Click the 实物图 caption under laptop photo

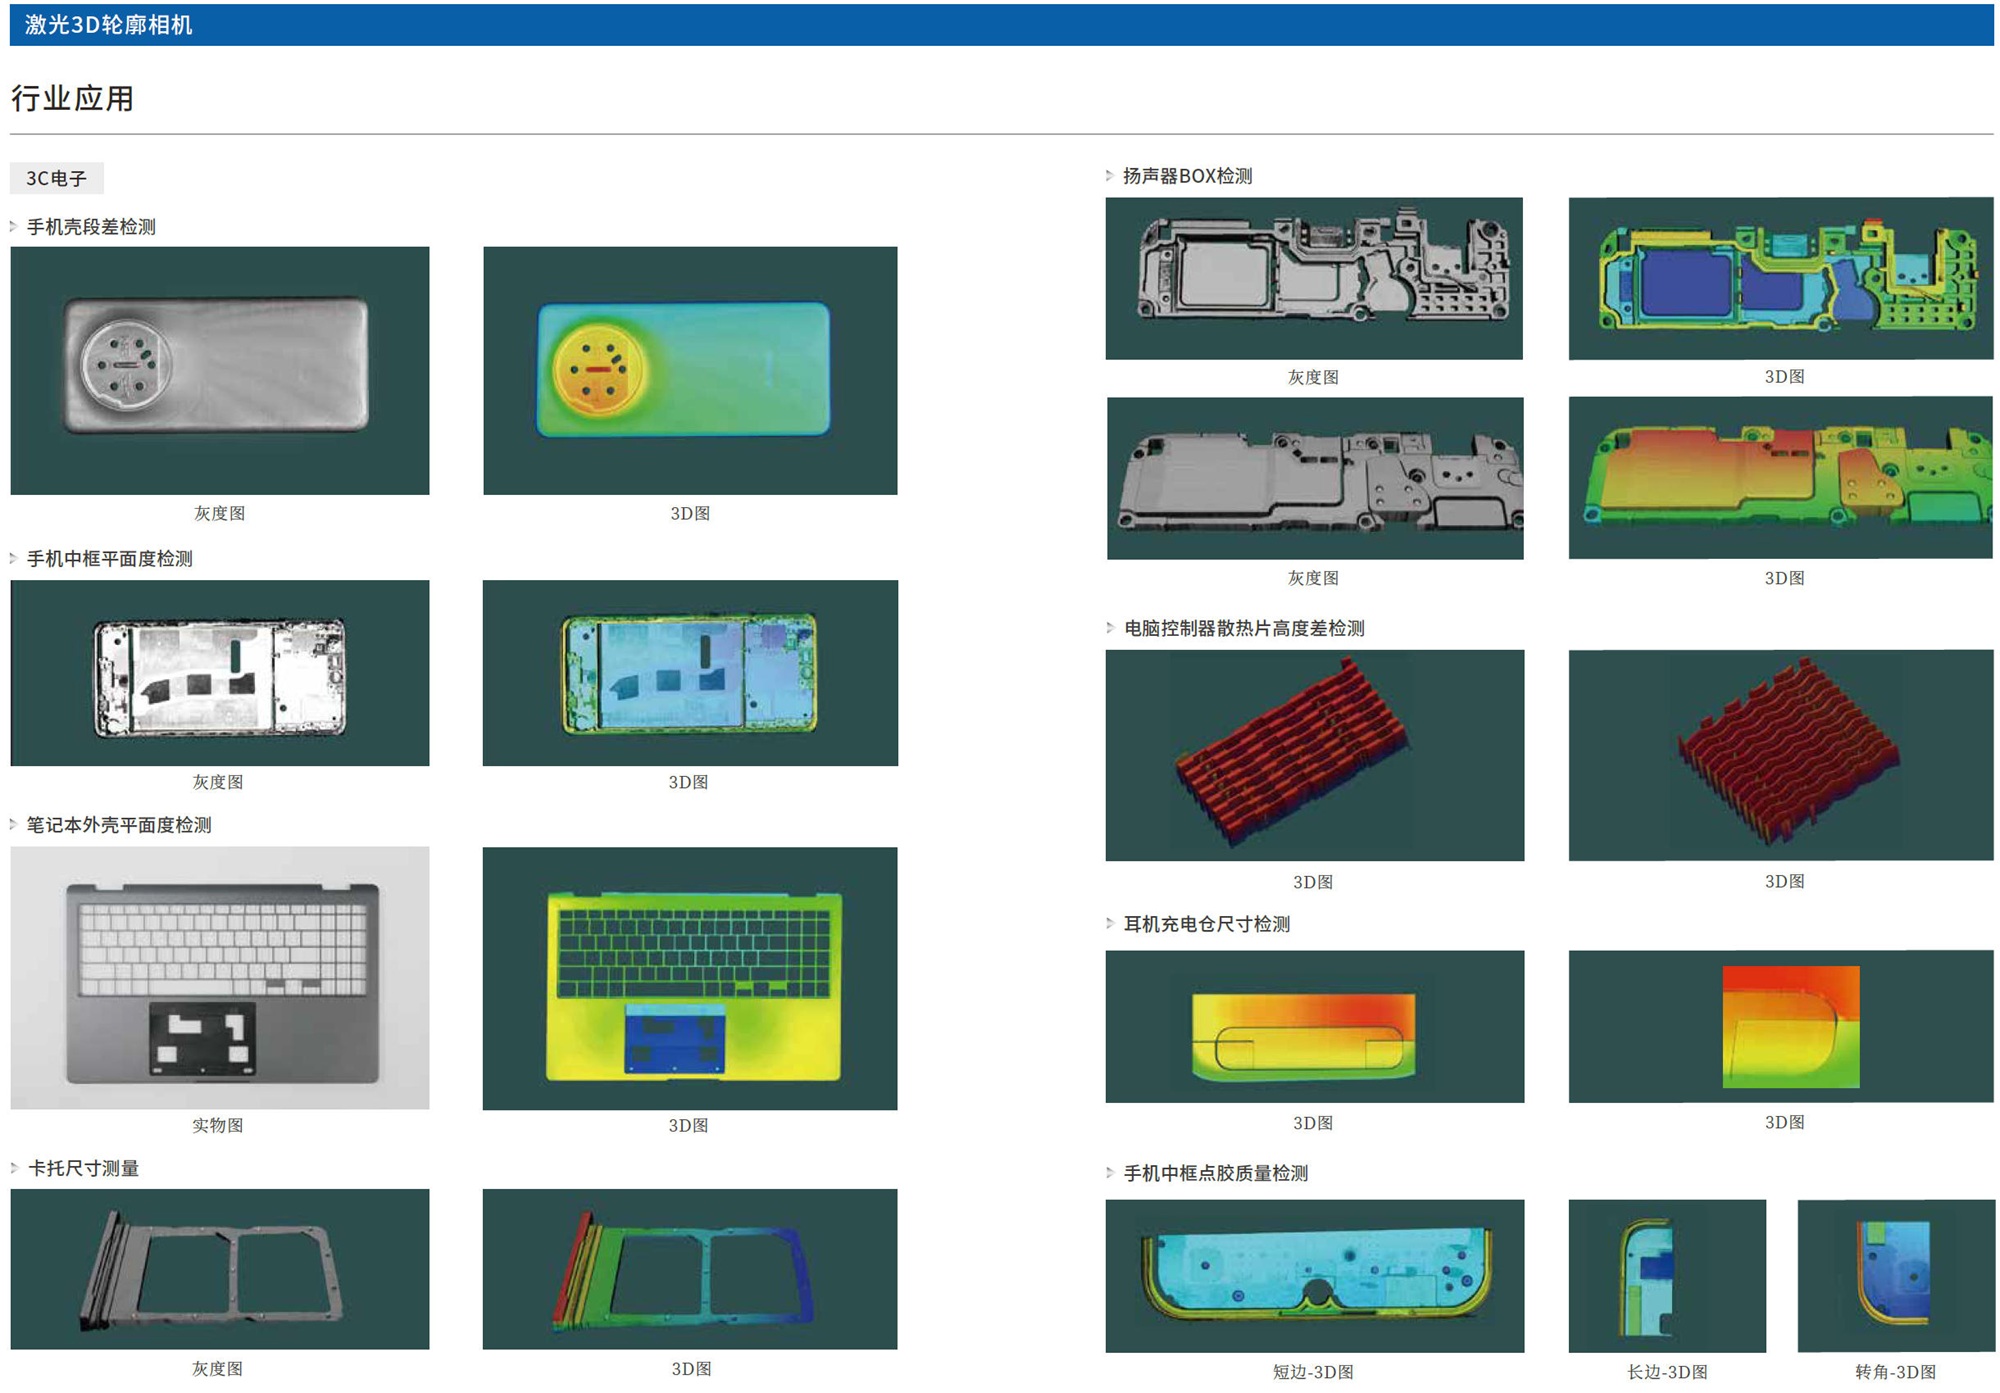[x=218, y=1125]
